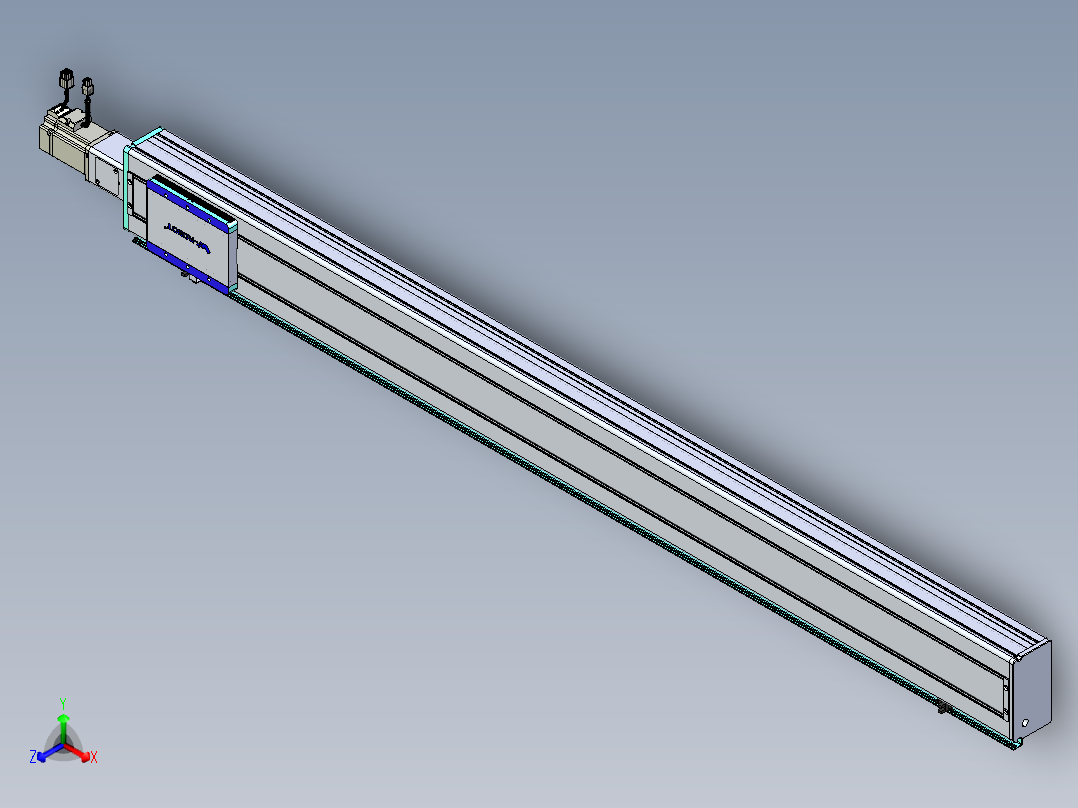
Task: Select the shorter right cable connector on the motor
Action: click(87, 88)
